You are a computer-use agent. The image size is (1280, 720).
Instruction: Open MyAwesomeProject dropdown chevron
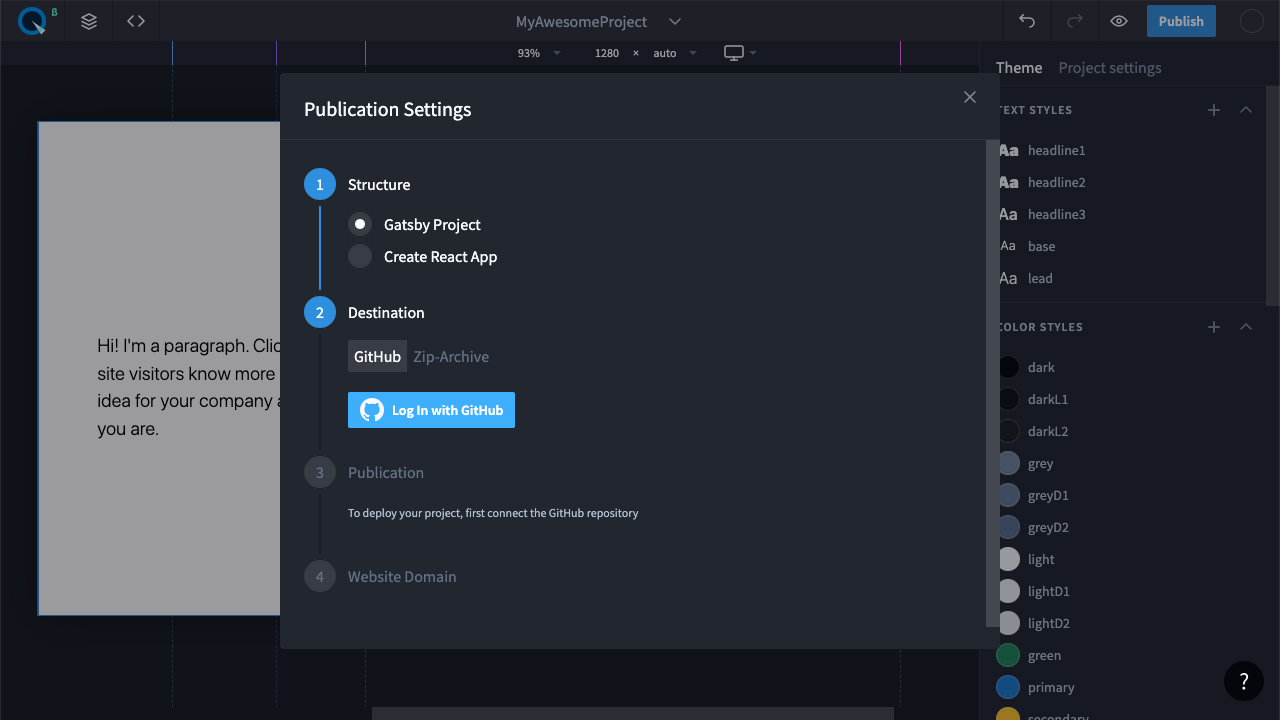[675, 22]
